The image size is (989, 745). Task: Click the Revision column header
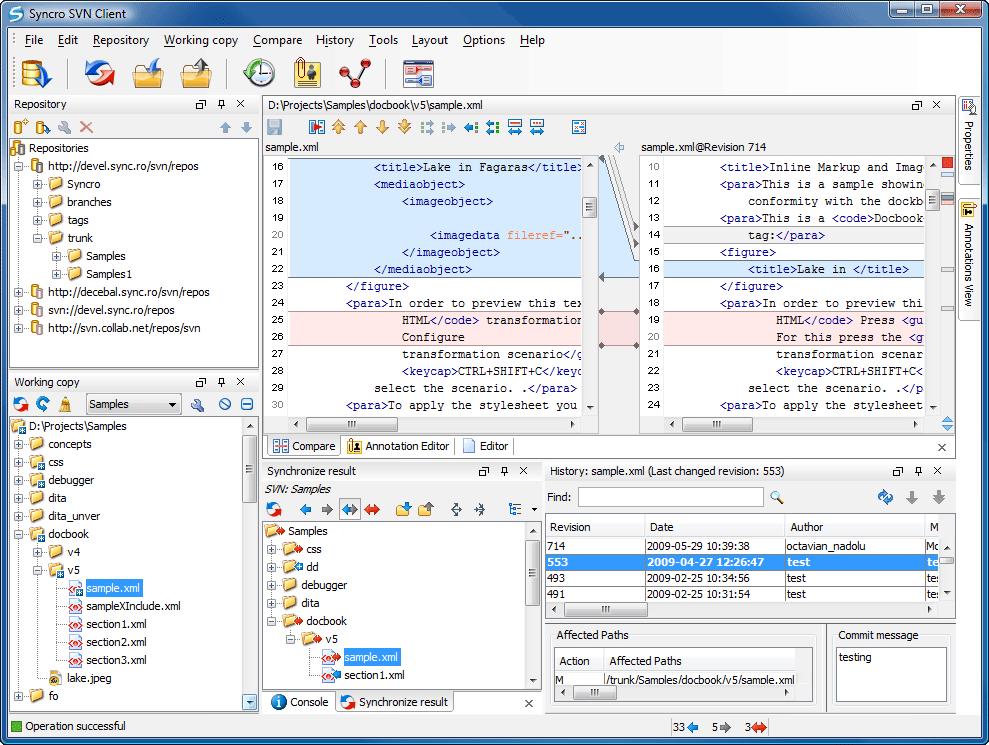click(x=595, y=527)
